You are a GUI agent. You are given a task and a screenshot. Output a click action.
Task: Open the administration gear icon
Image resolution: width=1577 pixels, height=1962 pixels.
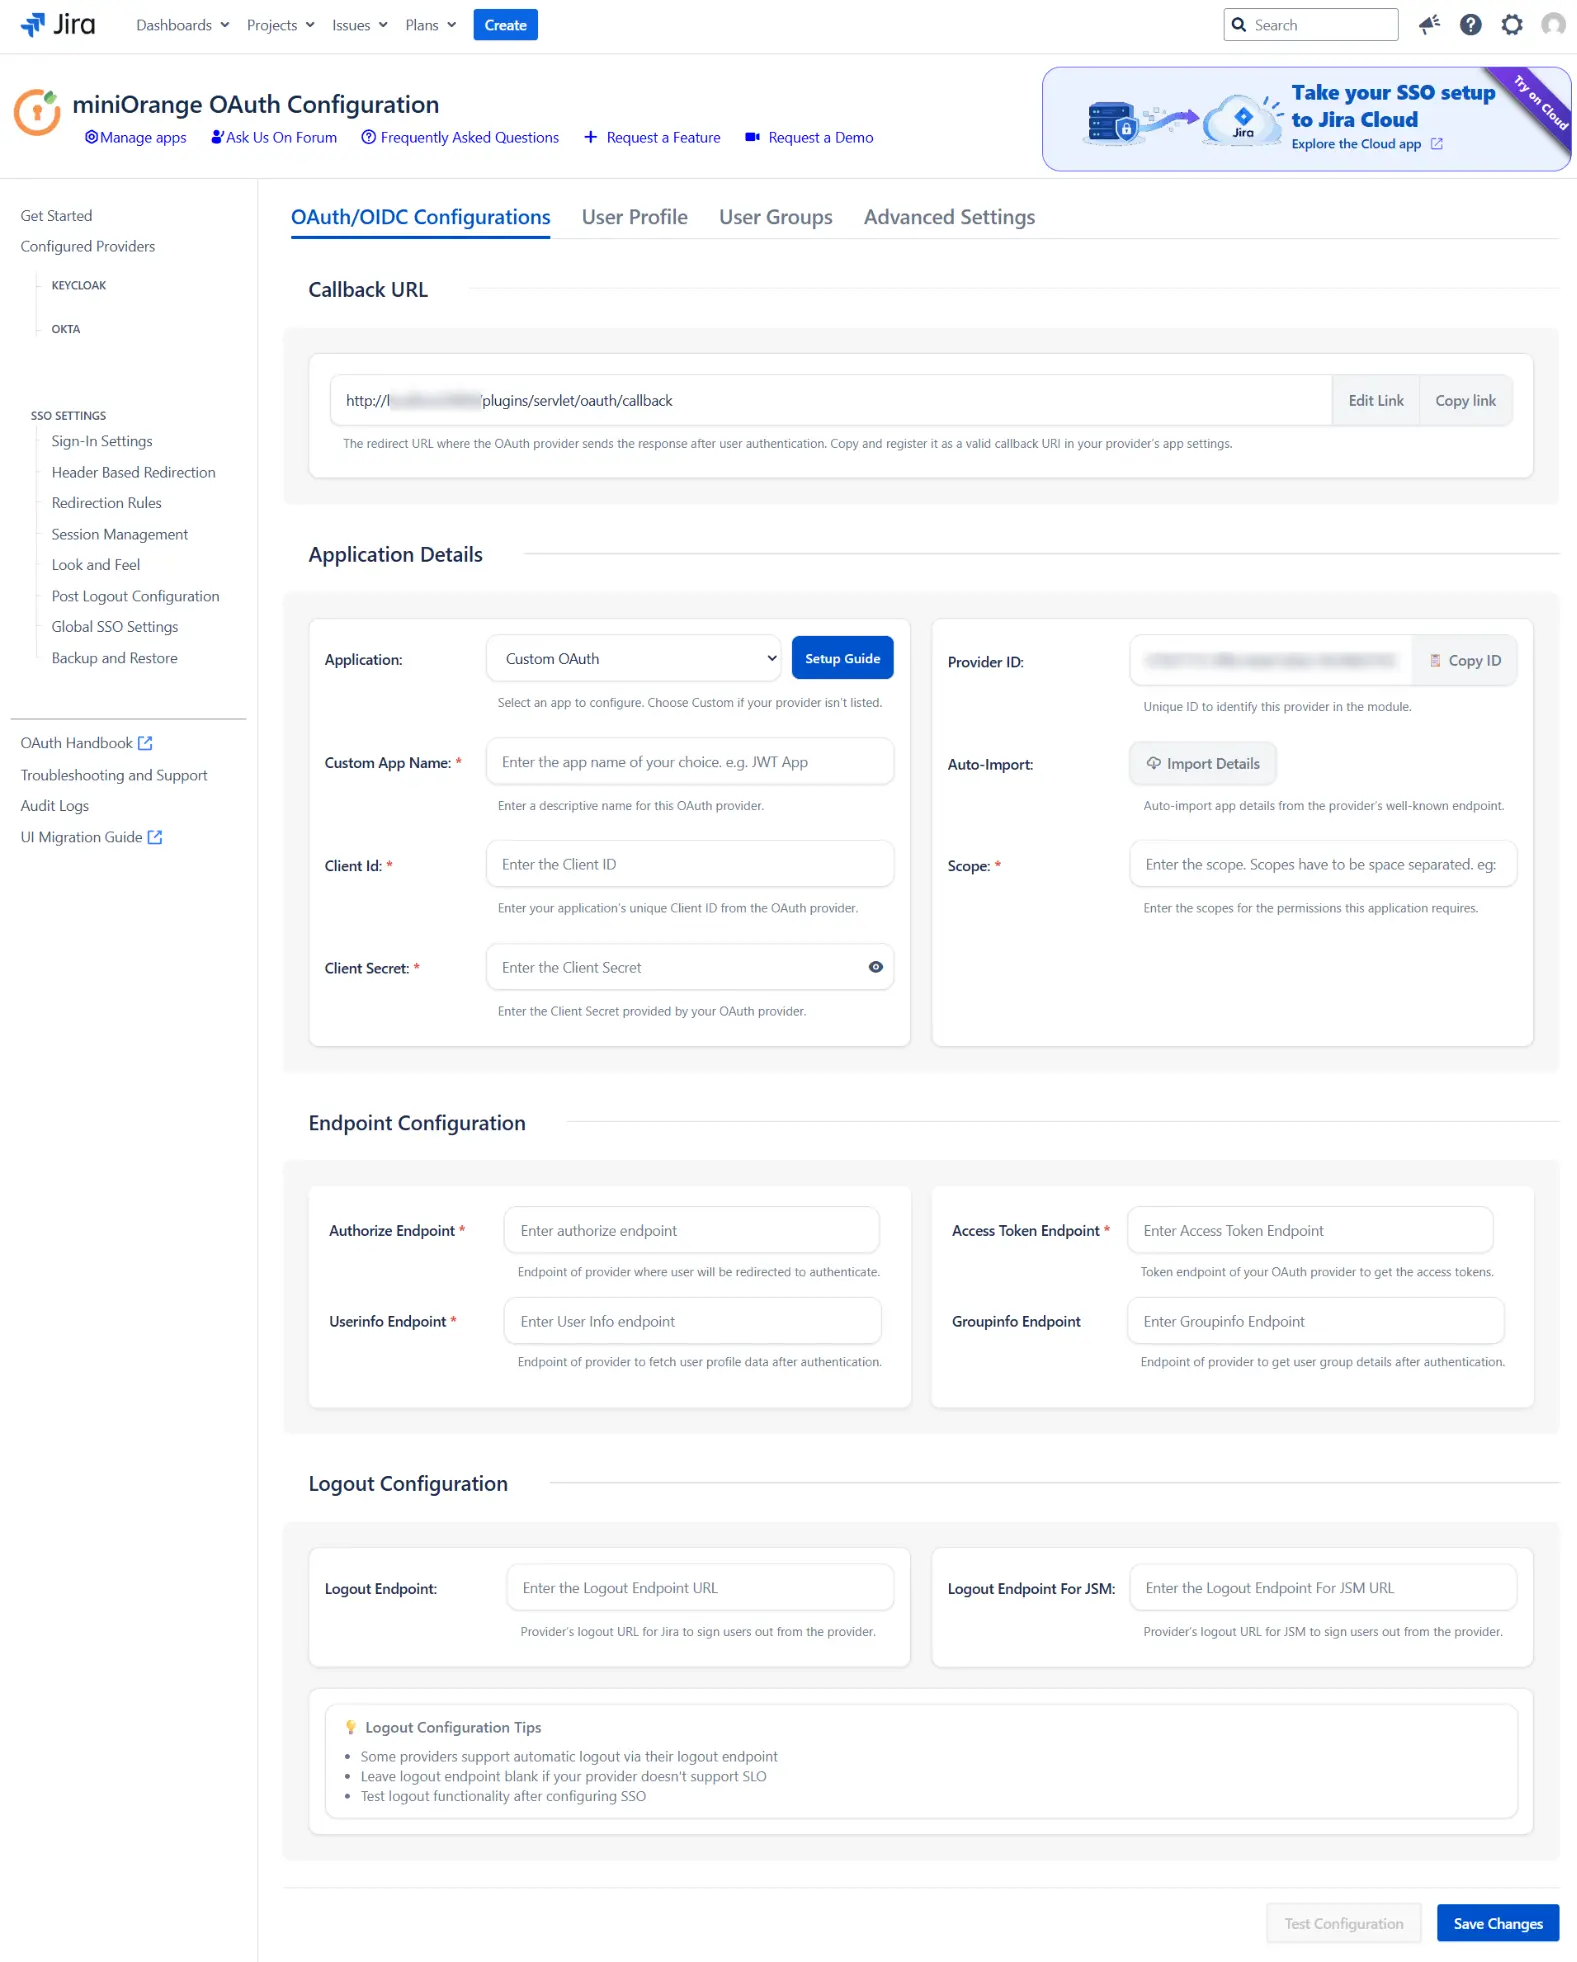click(x=1512, y=24)
